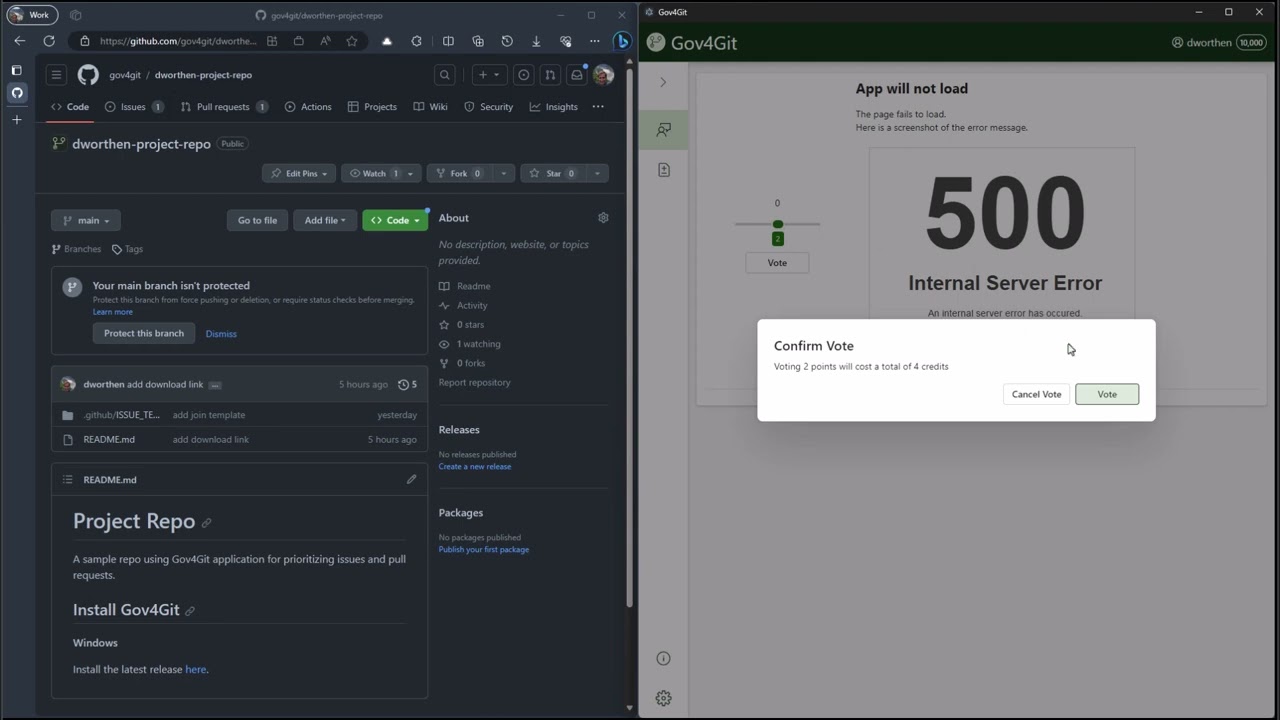This screenshot has width=1280, height=720.
Task: Click Report repository link
Action: point(474,382)
